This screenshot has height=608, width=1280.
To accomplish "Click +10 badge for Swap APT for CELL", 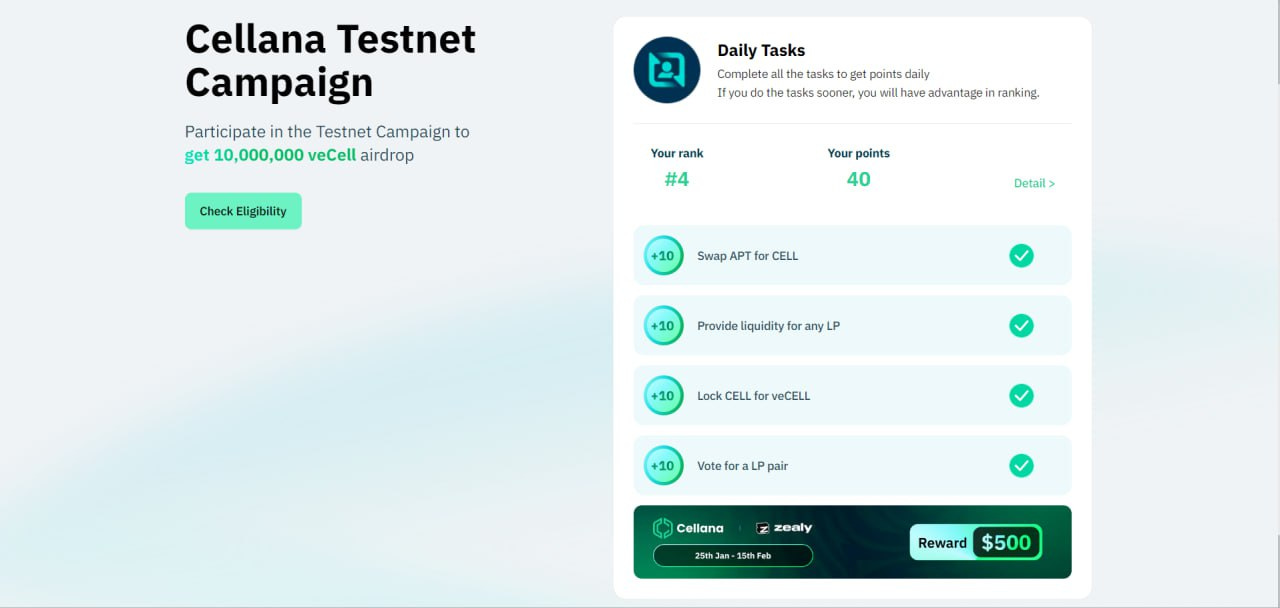I will click(x=663, y=256).
